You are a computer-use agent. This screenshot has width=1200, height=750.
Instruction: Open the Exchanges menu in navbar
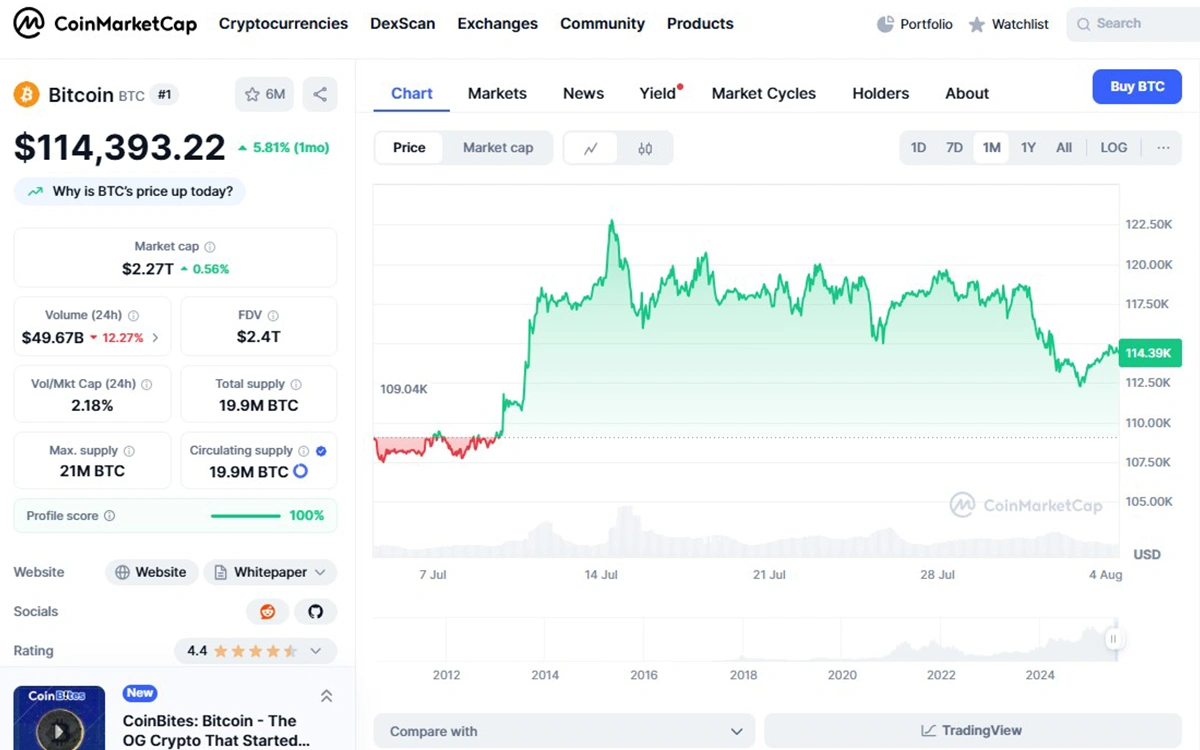(x=497, y=24)
